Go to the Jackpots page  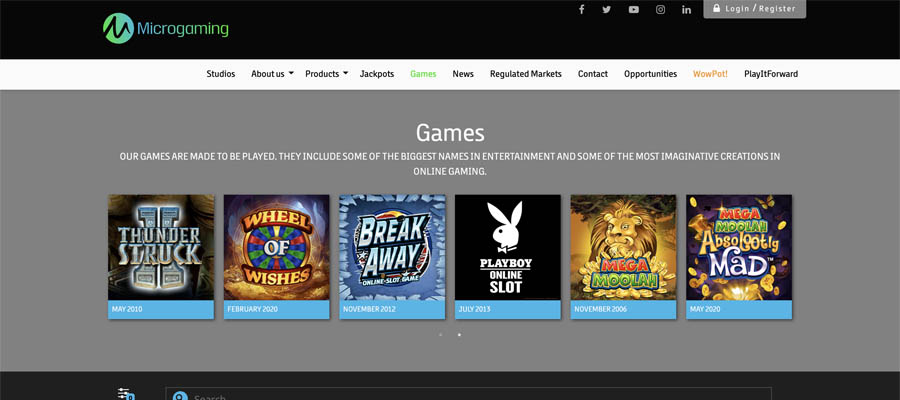377,74
